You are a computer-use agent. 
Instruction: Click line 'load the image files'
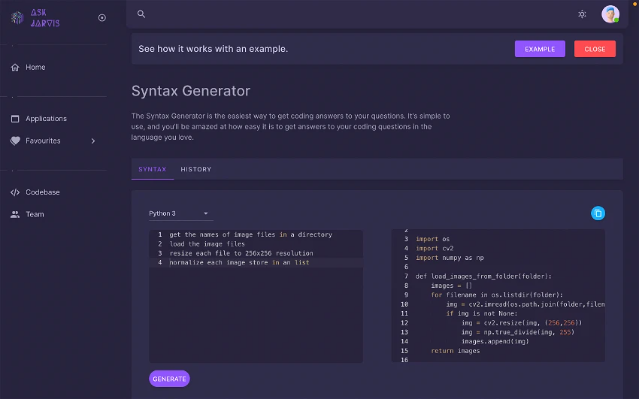point(207,244)
